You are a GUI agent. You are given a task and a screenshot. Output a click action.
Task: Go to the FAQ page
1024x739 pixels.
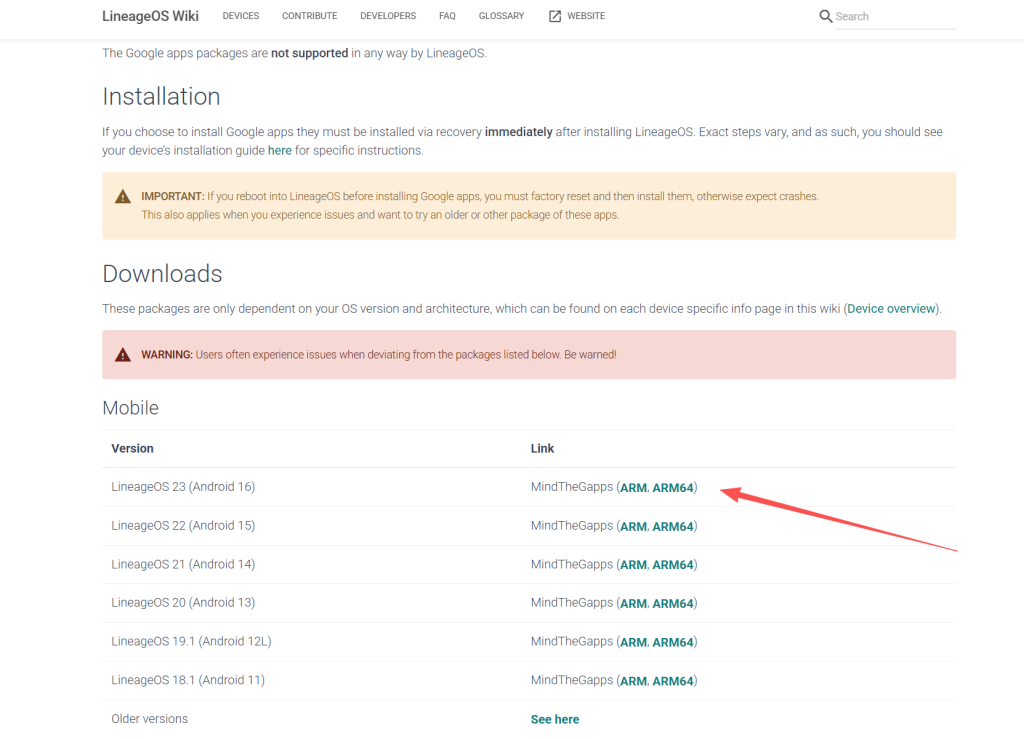coord(447,16)
